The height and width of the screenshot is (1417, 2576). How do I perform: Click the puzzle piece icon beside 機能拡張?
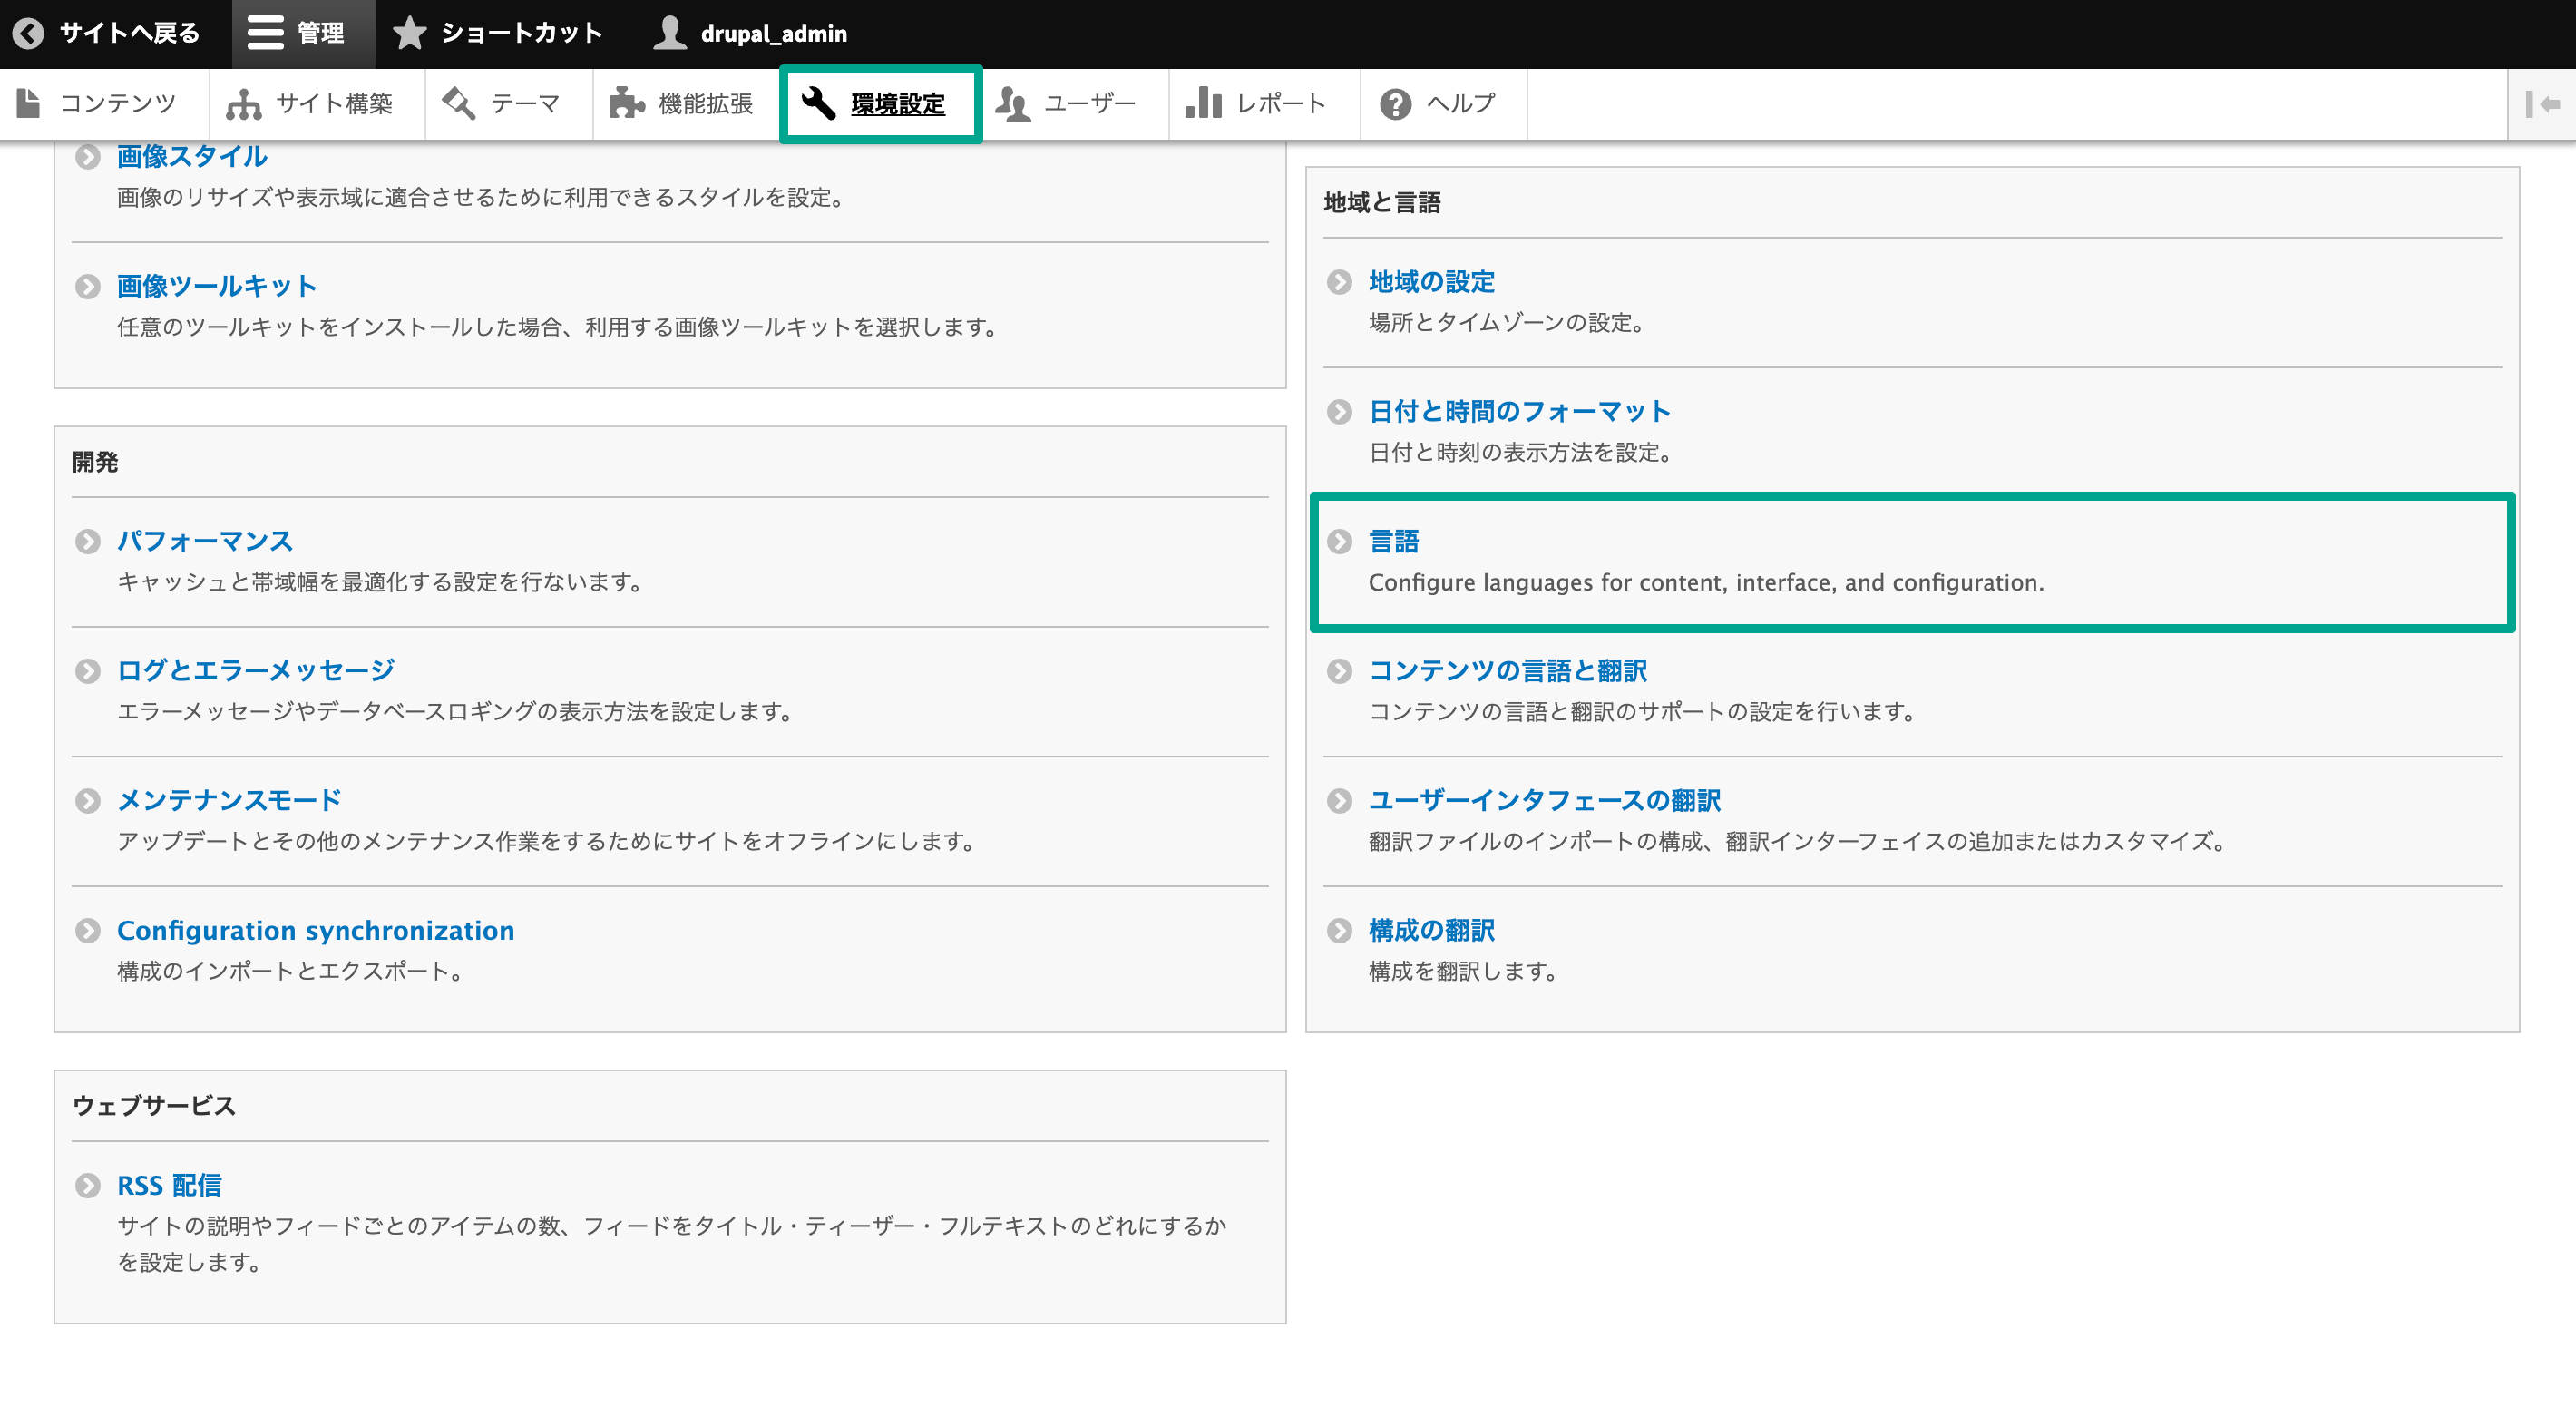coord(627,103)
